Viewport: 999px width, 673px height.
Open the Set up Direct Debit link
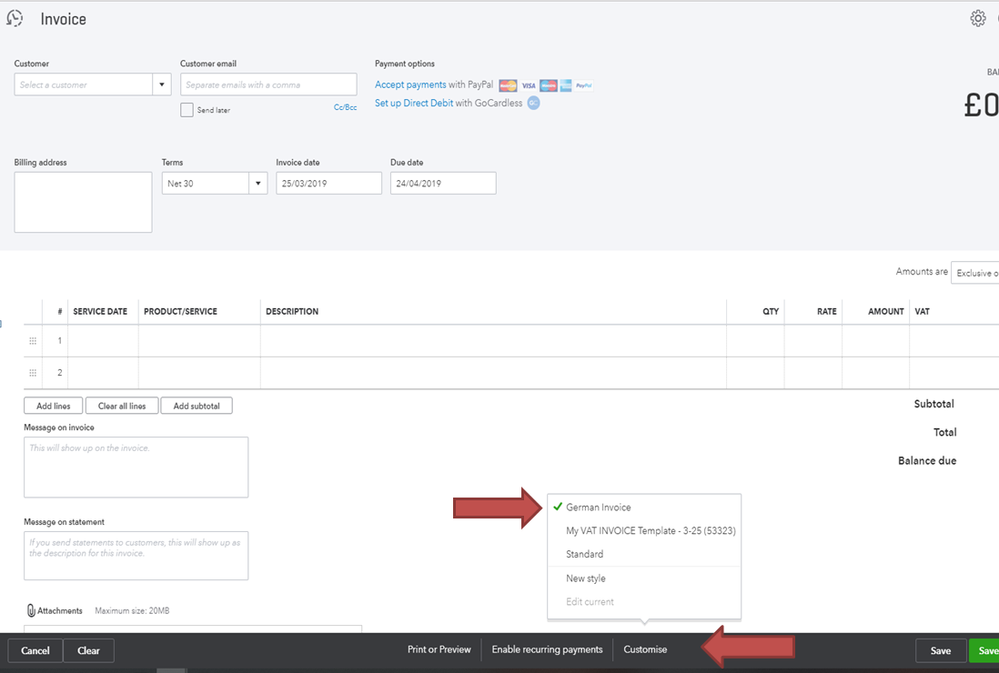pos(413,103)
